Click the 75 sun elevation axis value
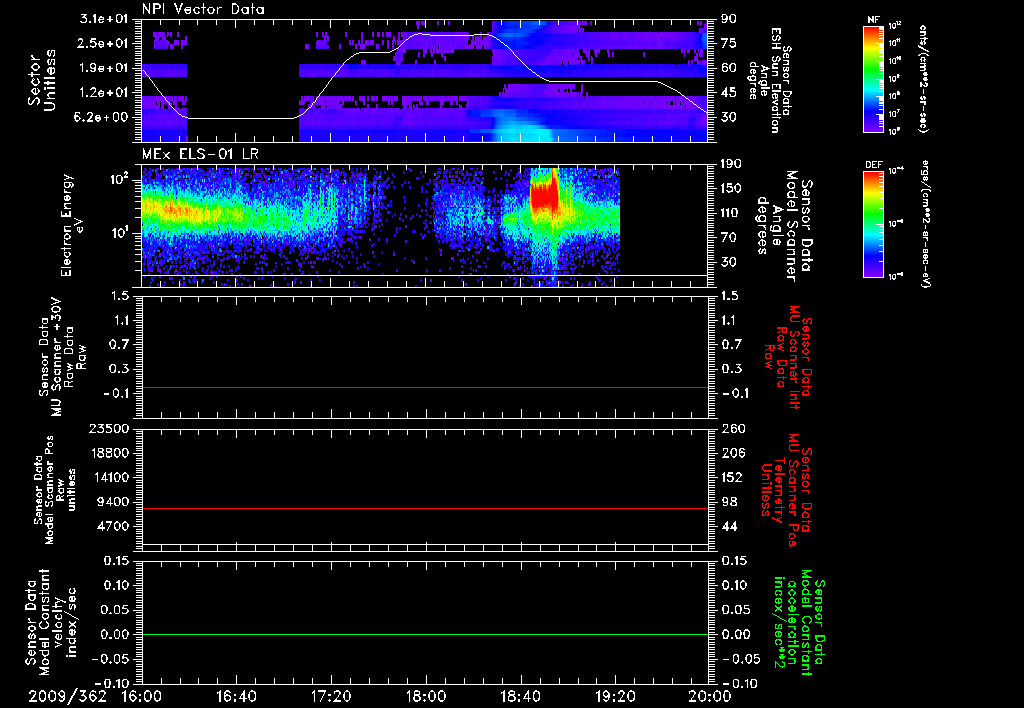The width and height of the screenshot is (1024, 708). pos(729,43)
